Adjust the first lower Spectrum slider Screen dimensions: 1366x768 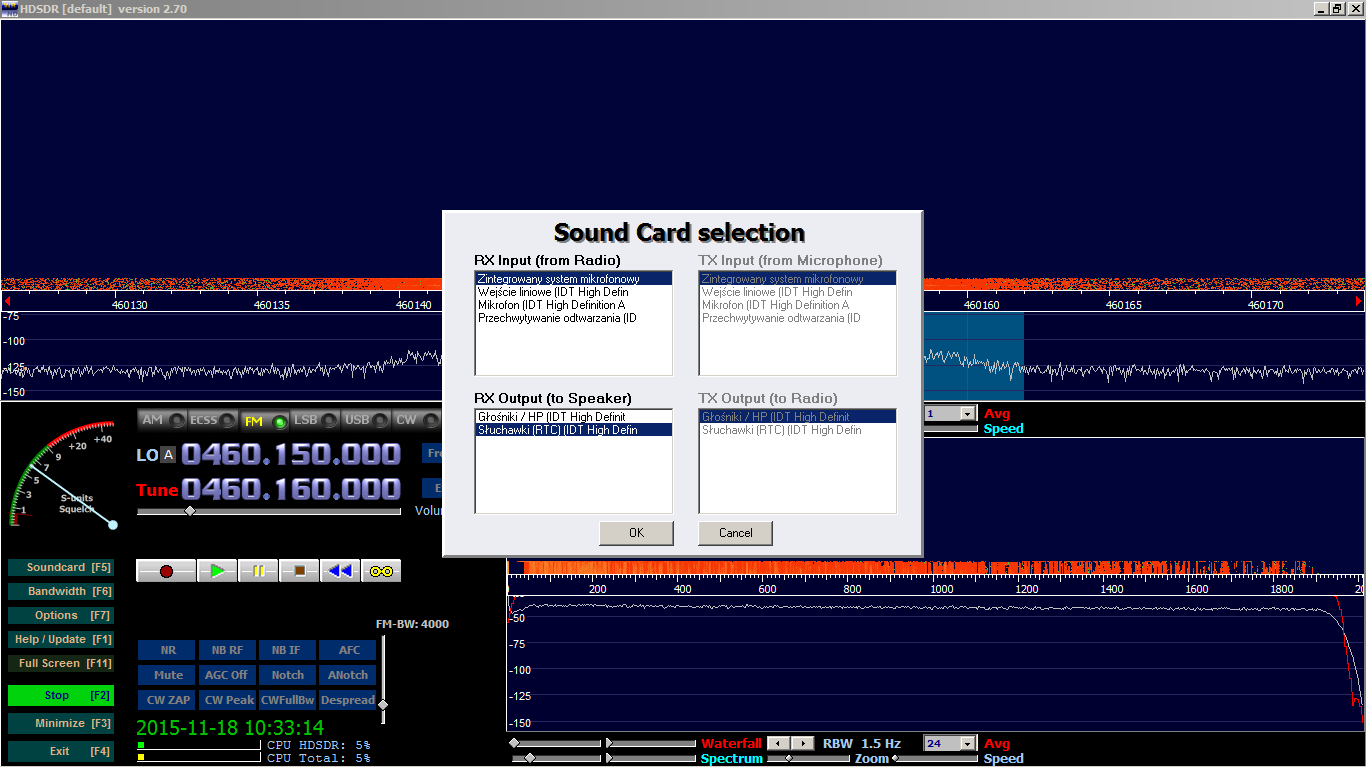530,759
